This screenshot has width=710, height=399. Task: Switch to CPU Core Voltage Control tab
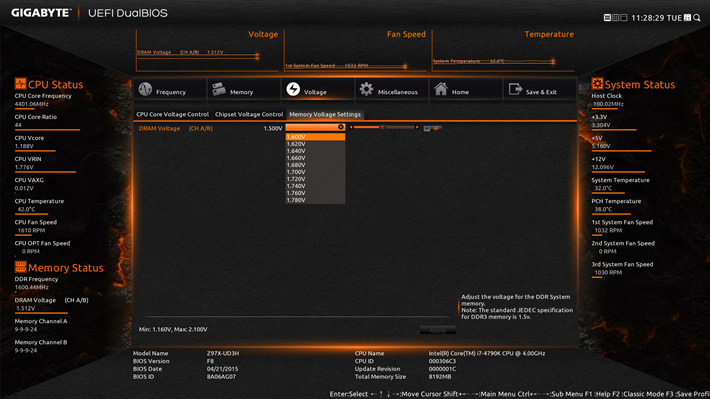tap(173, 115)
